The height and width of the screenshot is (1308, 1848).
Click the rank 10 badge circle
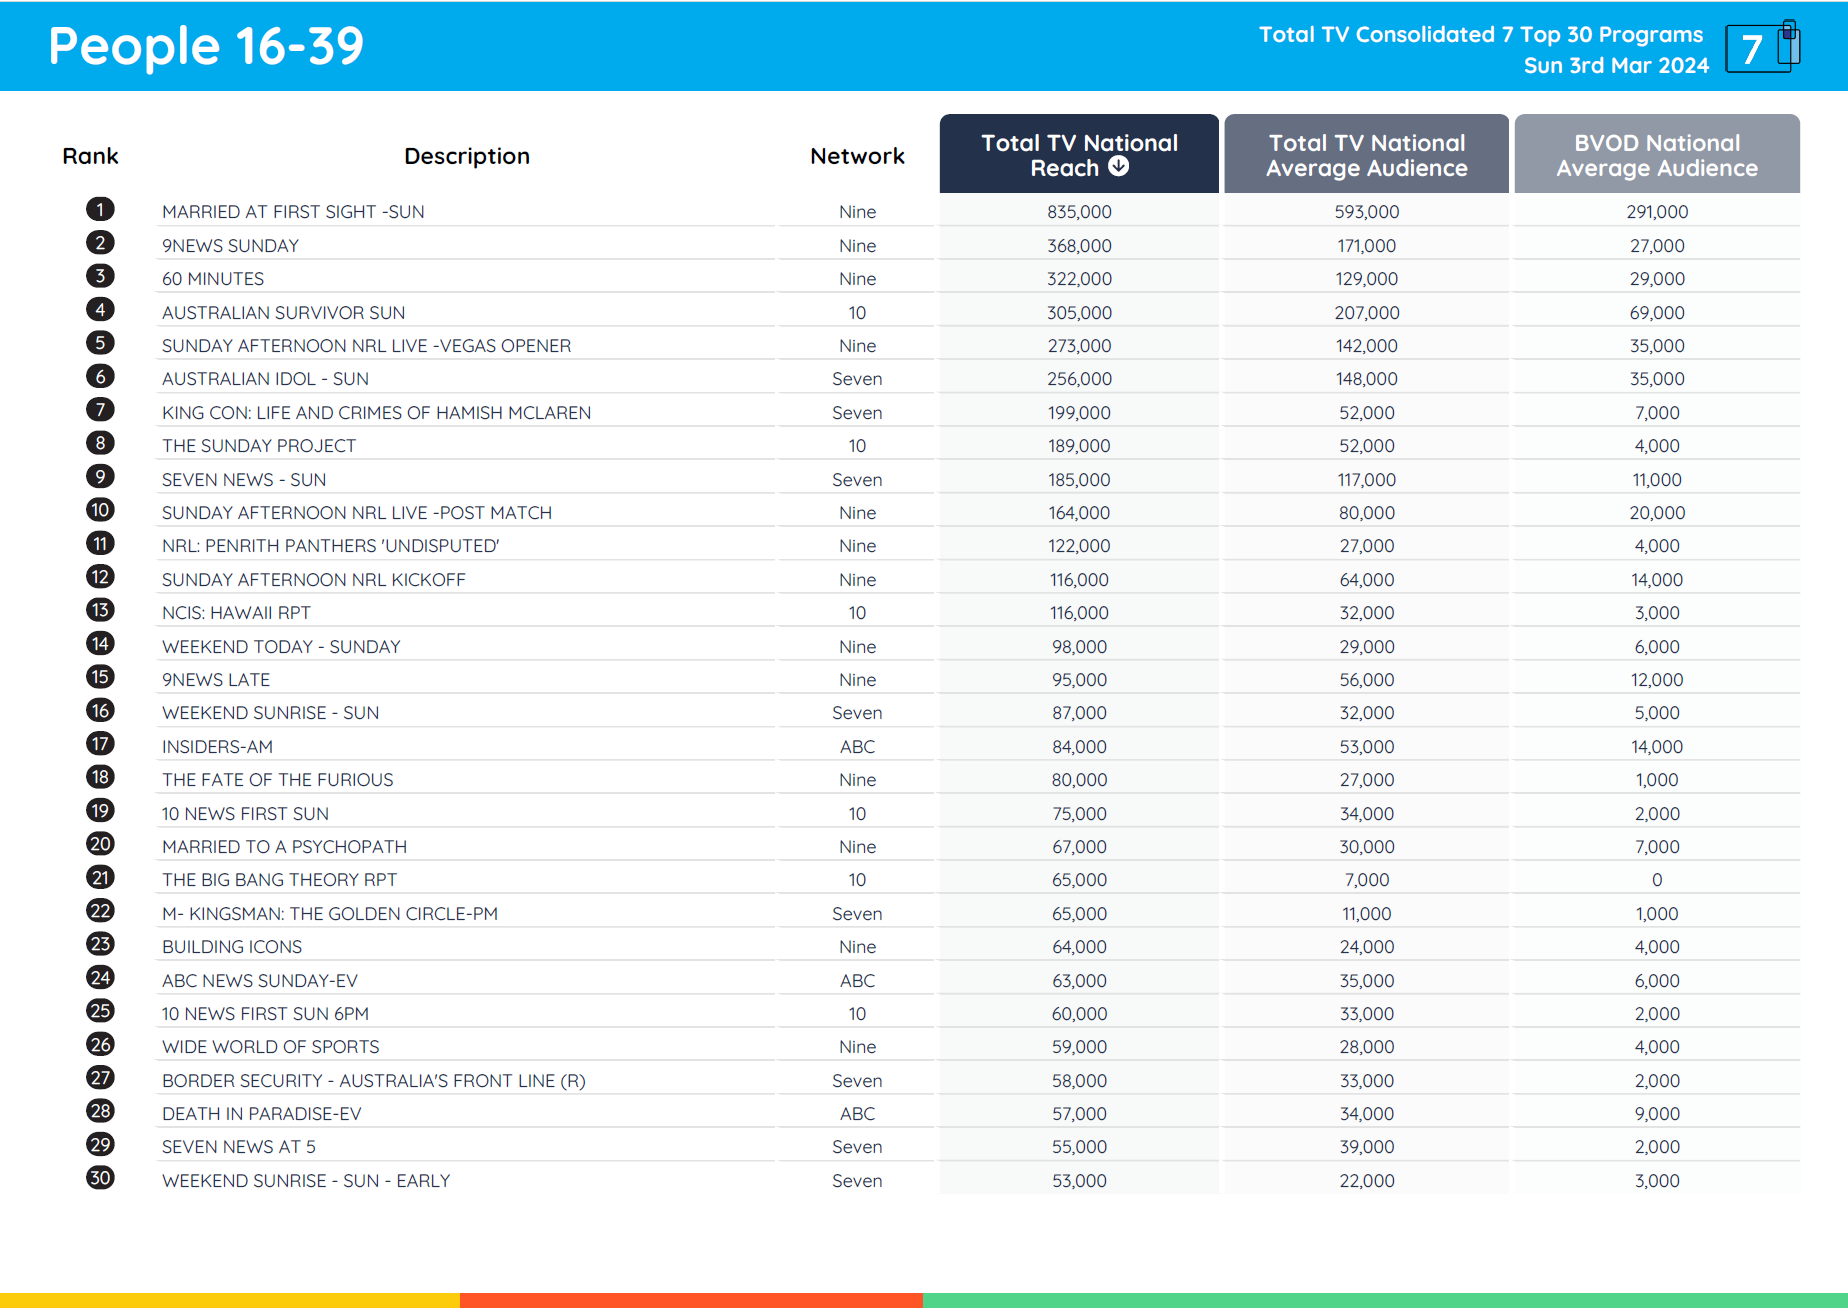[x=100, y=510]
